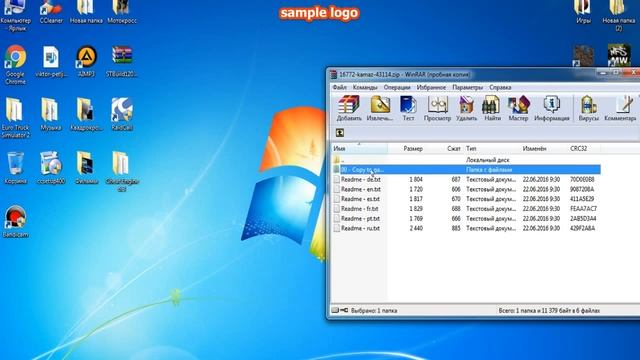Go up one folder level in WinRAR
The width and height of the screenshot is (640, 360).
[340, 133]
